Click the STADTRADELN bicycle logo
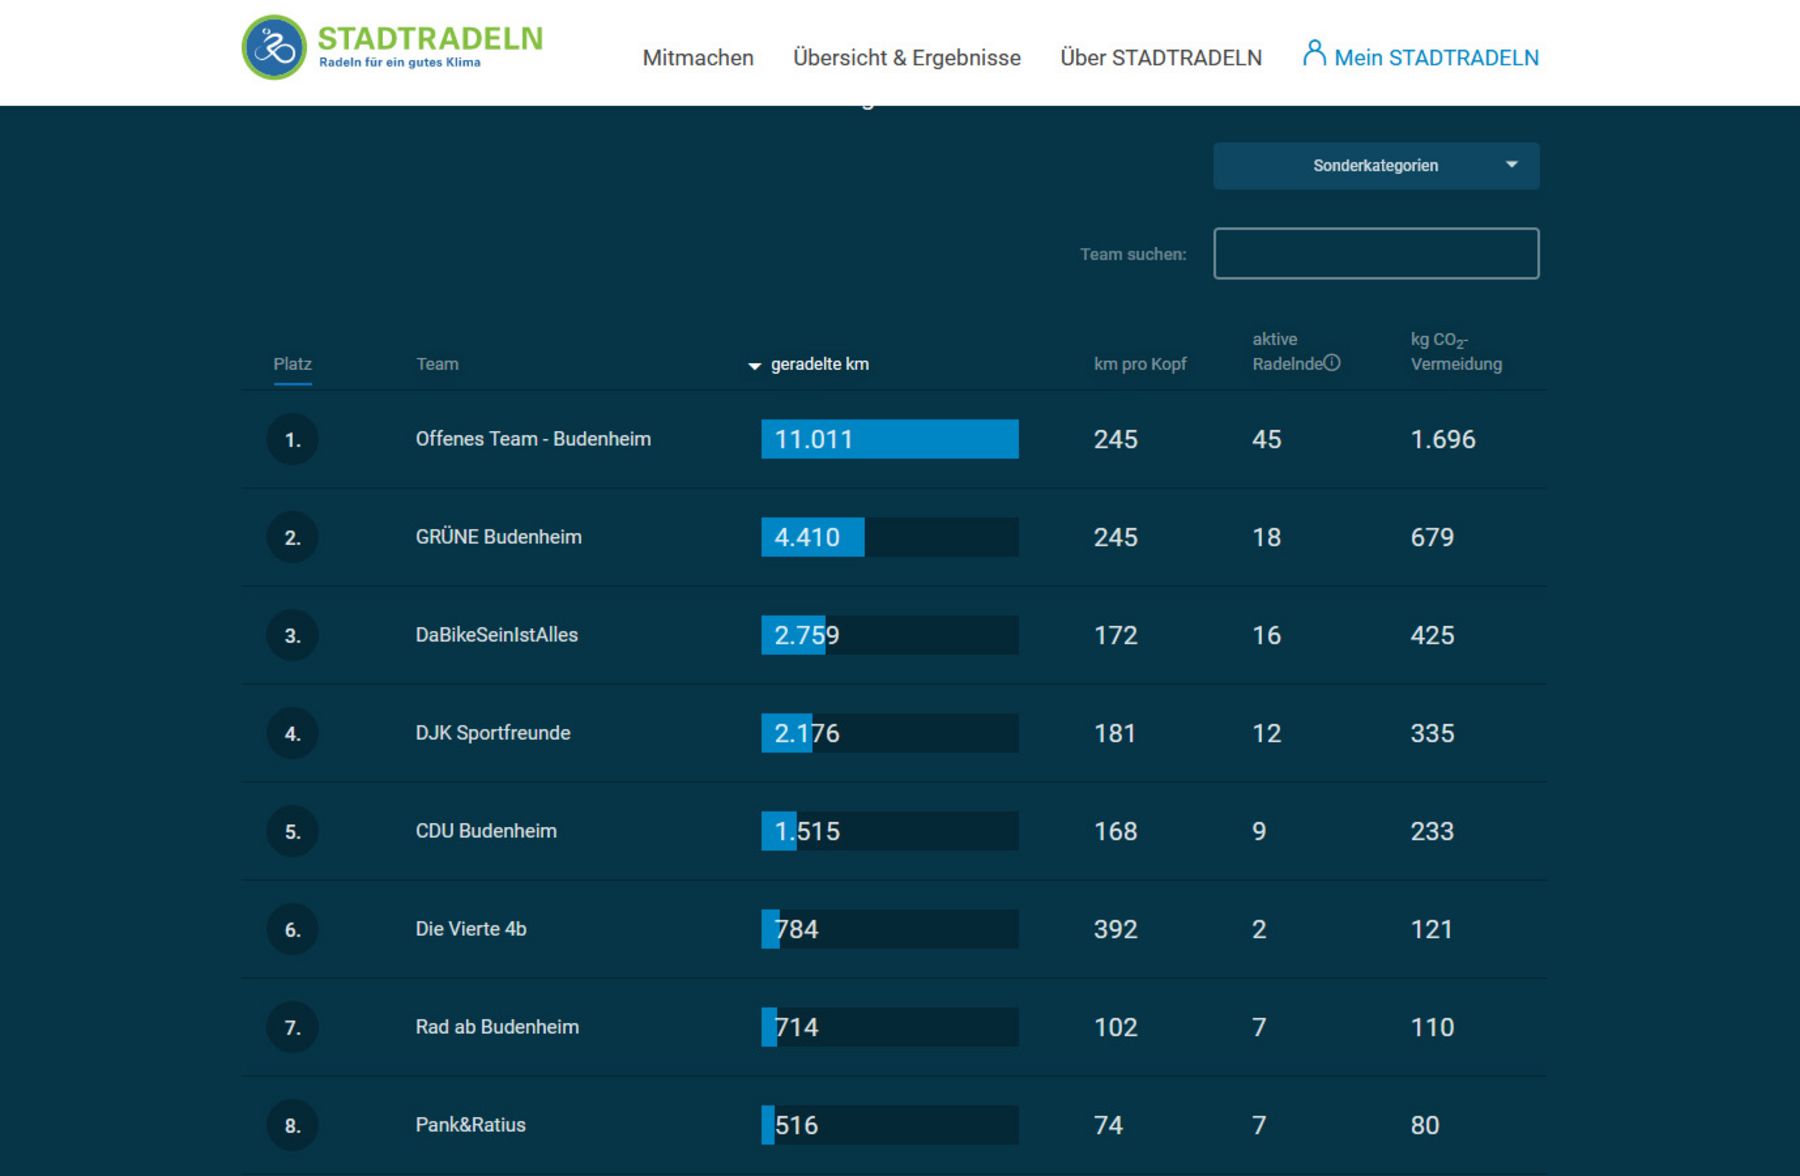 point(274,47)
